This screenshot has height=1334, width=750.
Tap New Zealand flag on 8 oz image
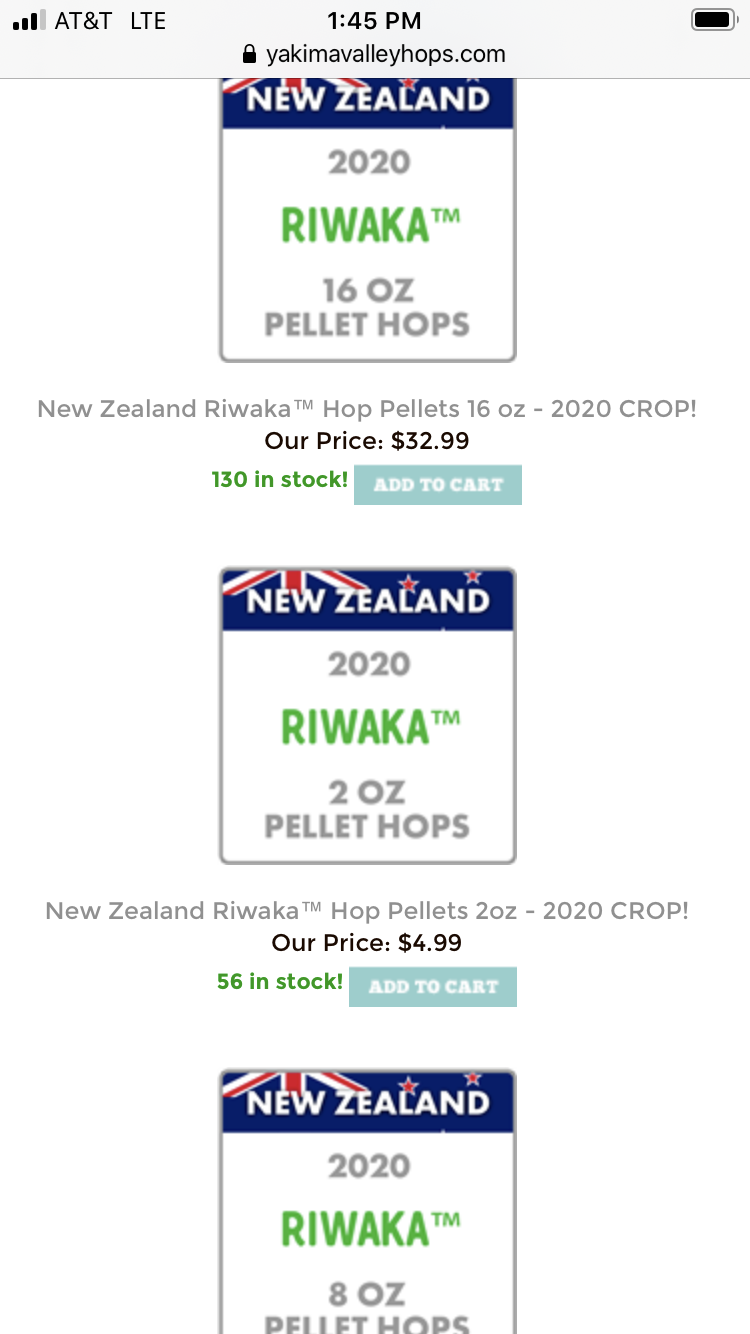click(368, 1101)
